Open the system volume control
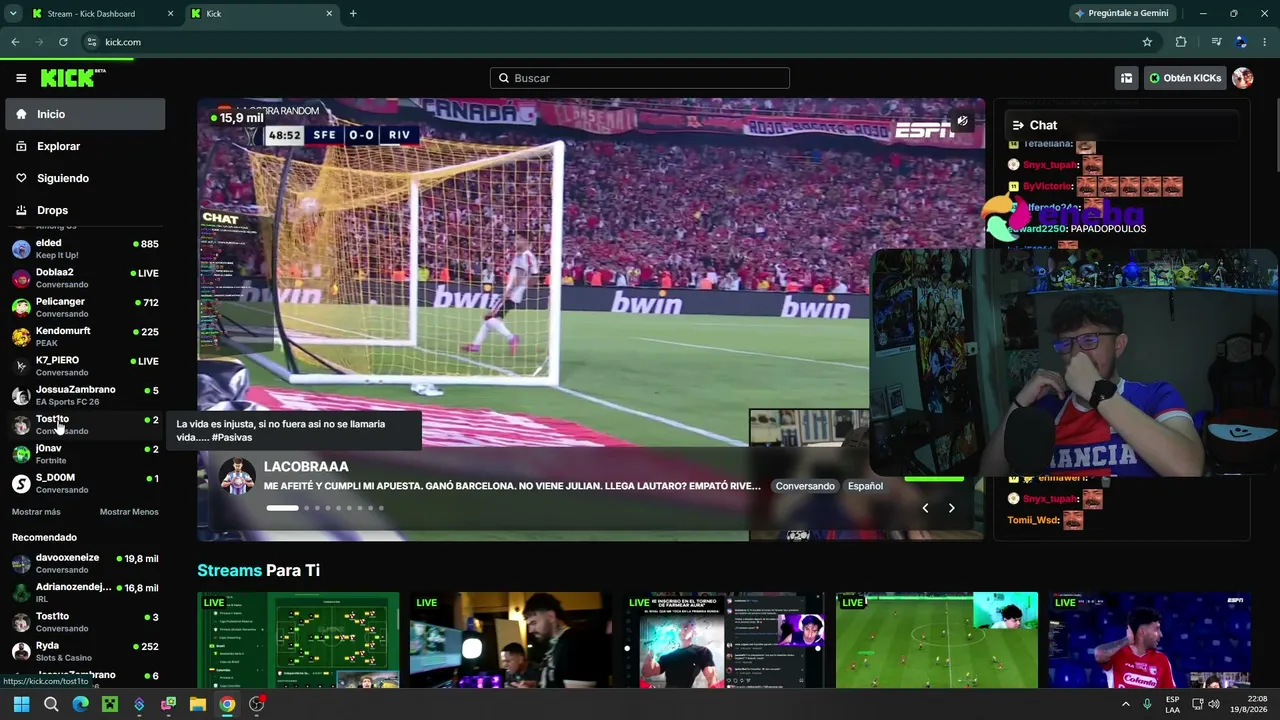This screenshot has height=720, width=1280. pyautogui.click(x=1214, y=704)
